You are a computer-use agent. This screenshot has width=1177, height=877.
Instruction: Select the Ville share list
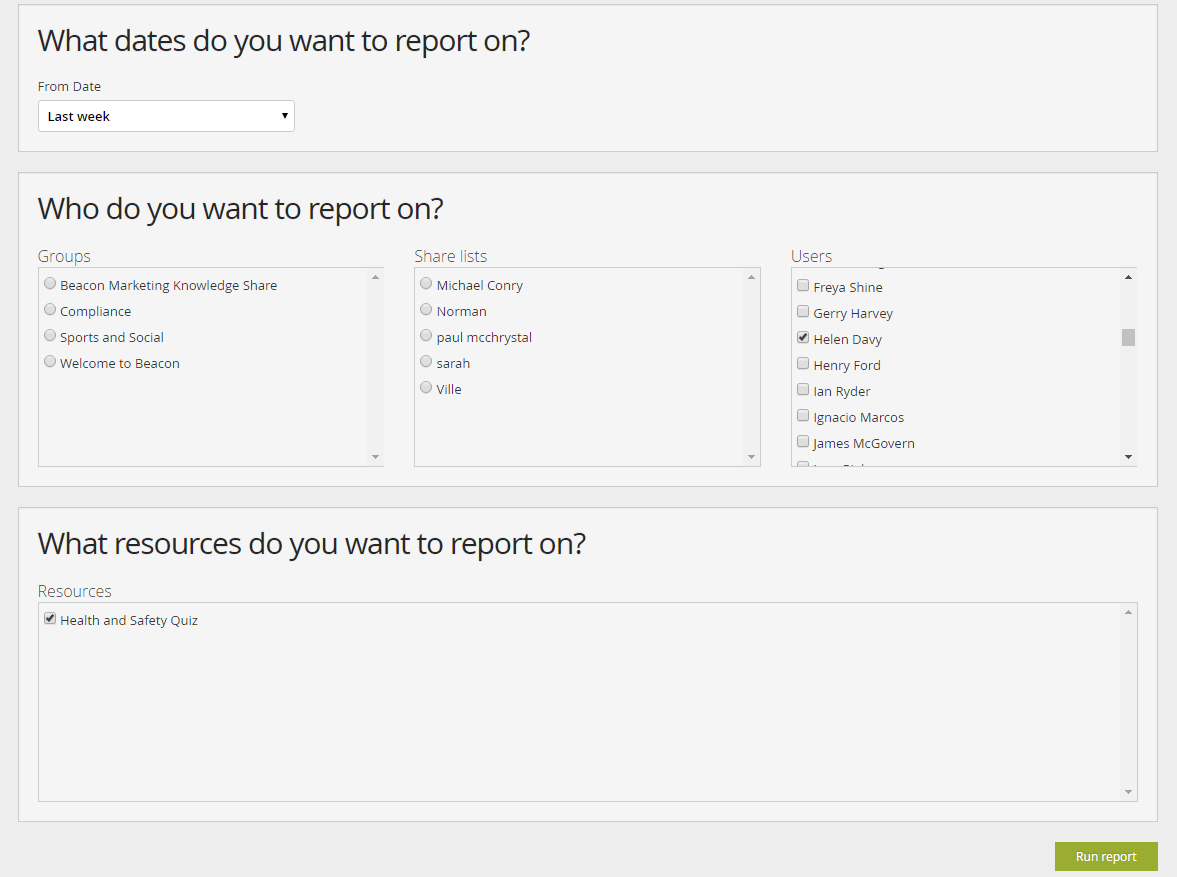click(x=427, y=388)
